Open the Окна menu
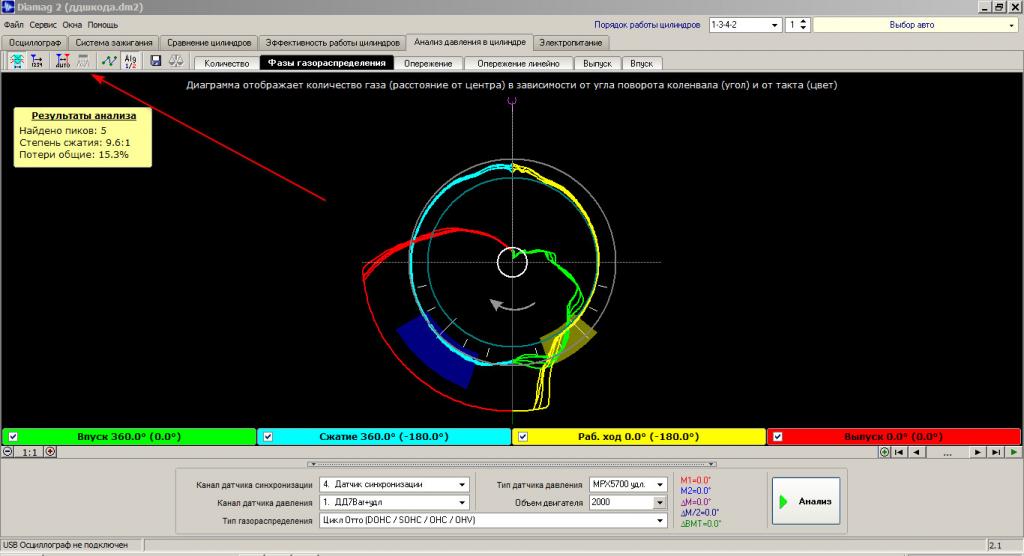This screenshot has height=556, width=1024. click(72, 25)
